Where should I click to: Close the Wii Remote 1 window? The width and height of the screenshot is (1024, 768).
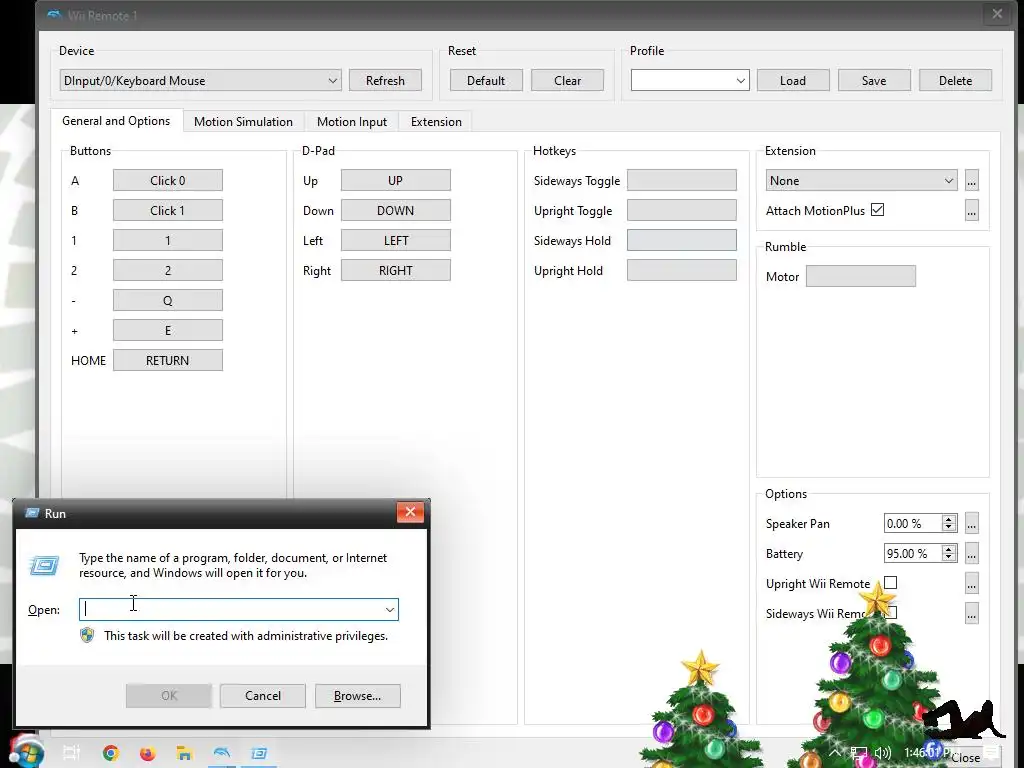coord(997,14)
